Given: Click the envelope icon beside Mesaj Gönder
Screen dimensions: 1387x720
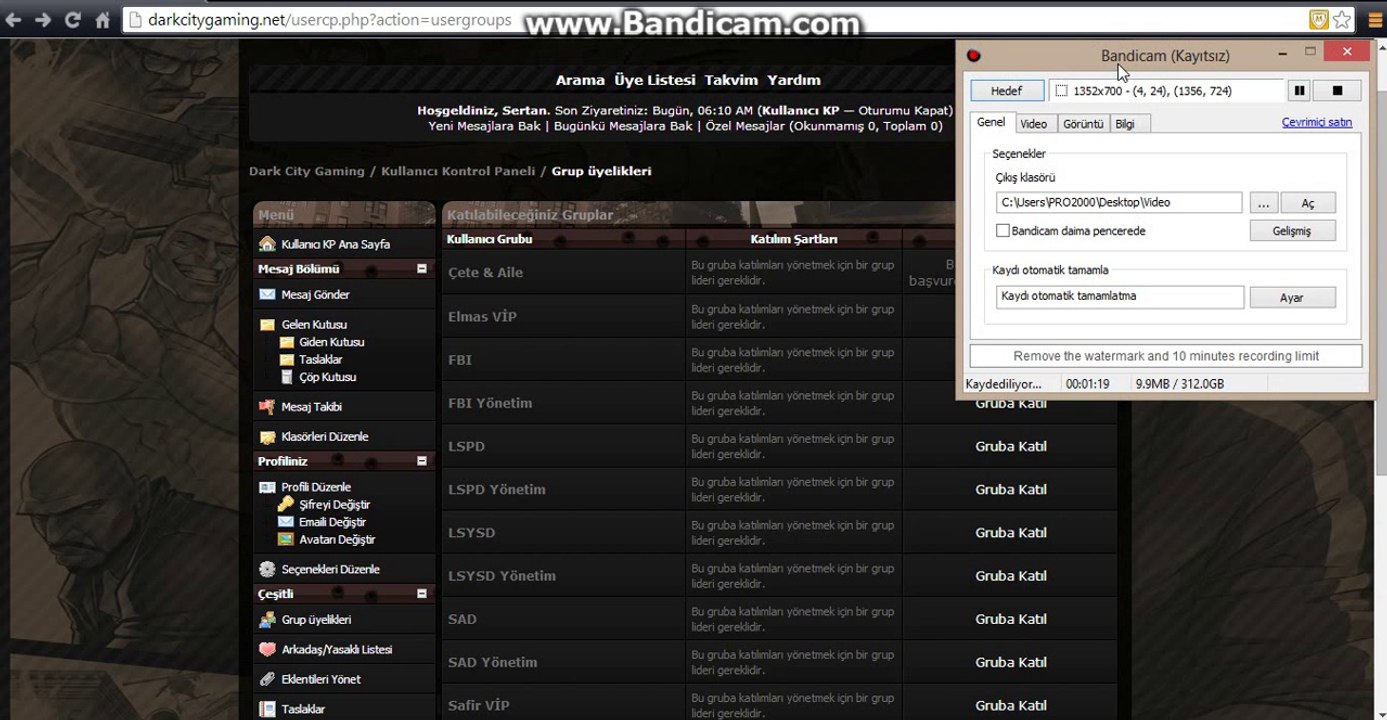Looking at the screenshot, I should tap(267, 295).
